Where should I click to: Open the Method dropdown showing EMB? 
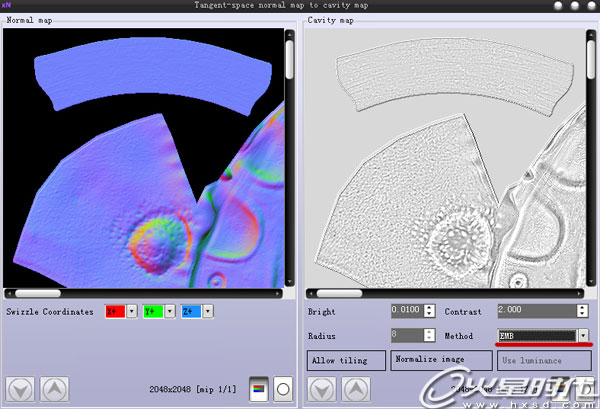pos(583,336)
